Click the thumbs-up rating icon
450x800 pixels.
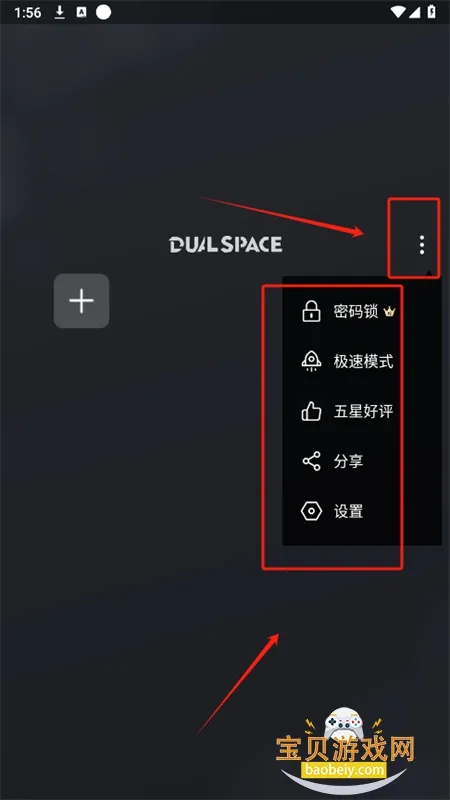tap(311, 411)
